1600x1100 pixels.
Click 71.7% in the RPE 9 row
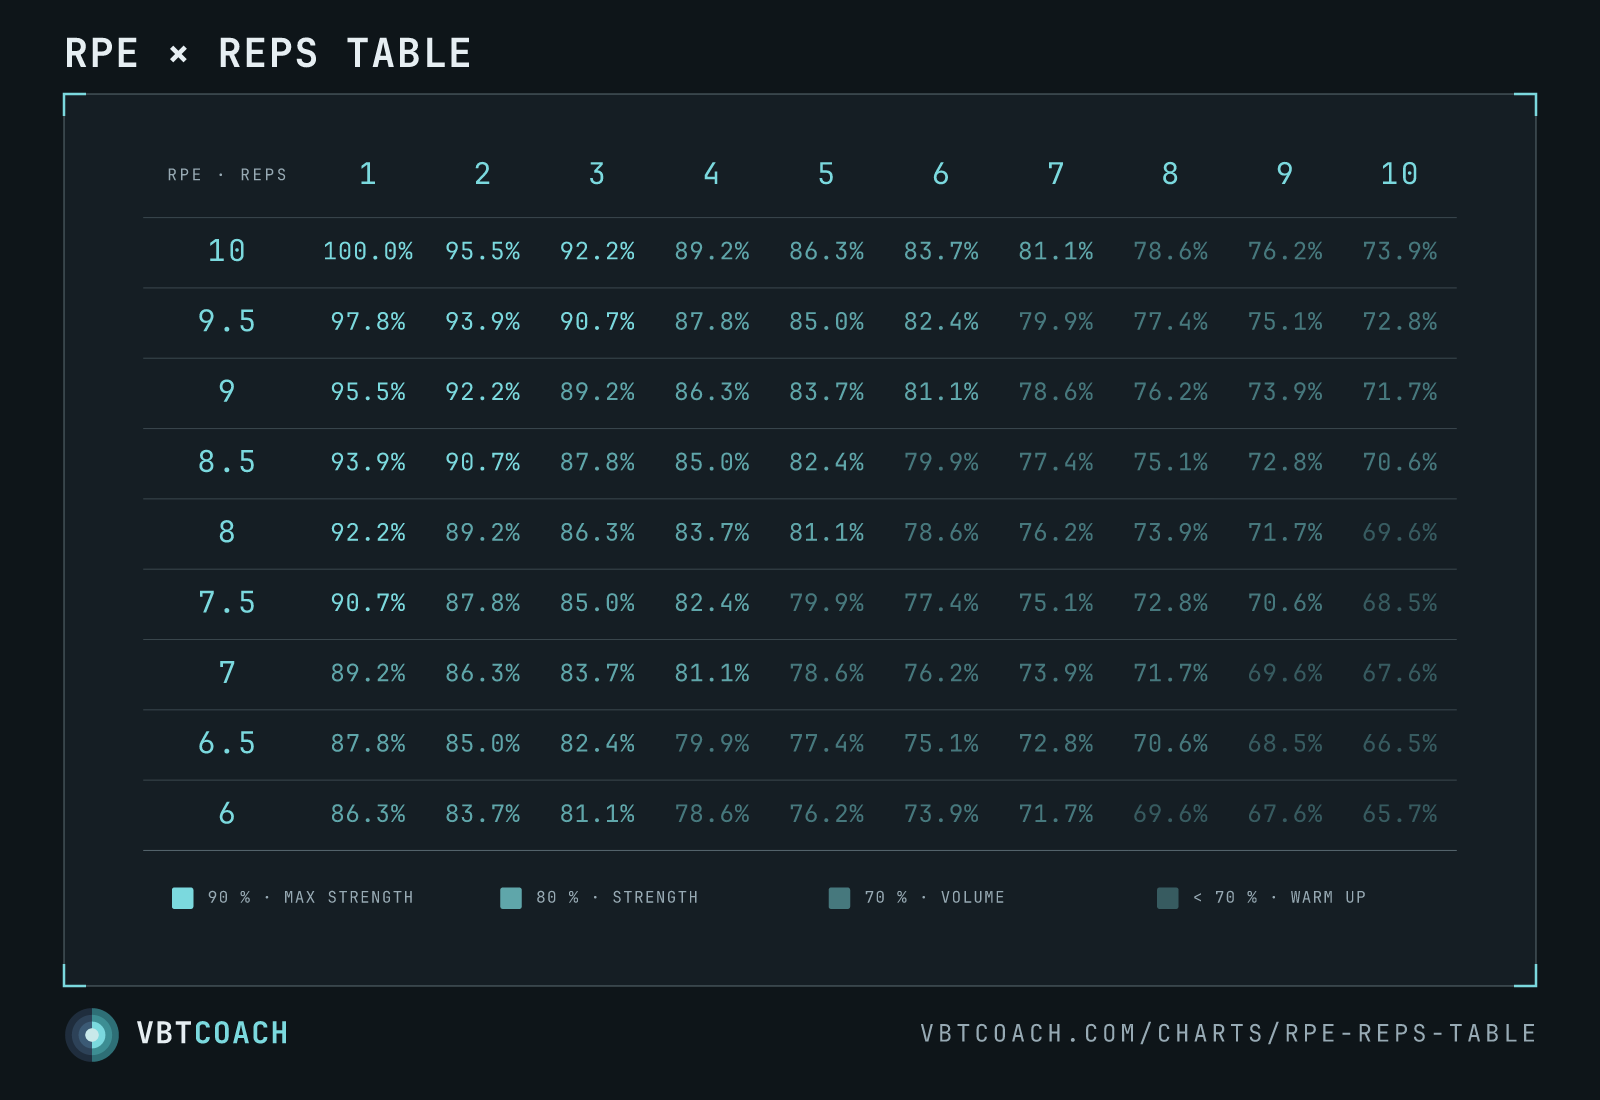(1400, 391)
